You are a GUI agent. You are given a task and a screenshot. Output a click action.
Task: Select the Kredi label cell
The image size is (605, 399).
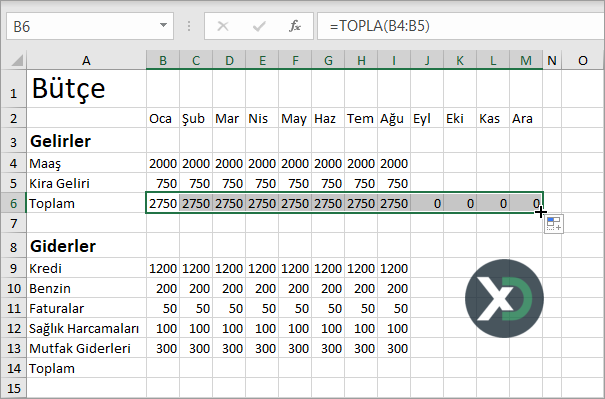coord(86,268)
